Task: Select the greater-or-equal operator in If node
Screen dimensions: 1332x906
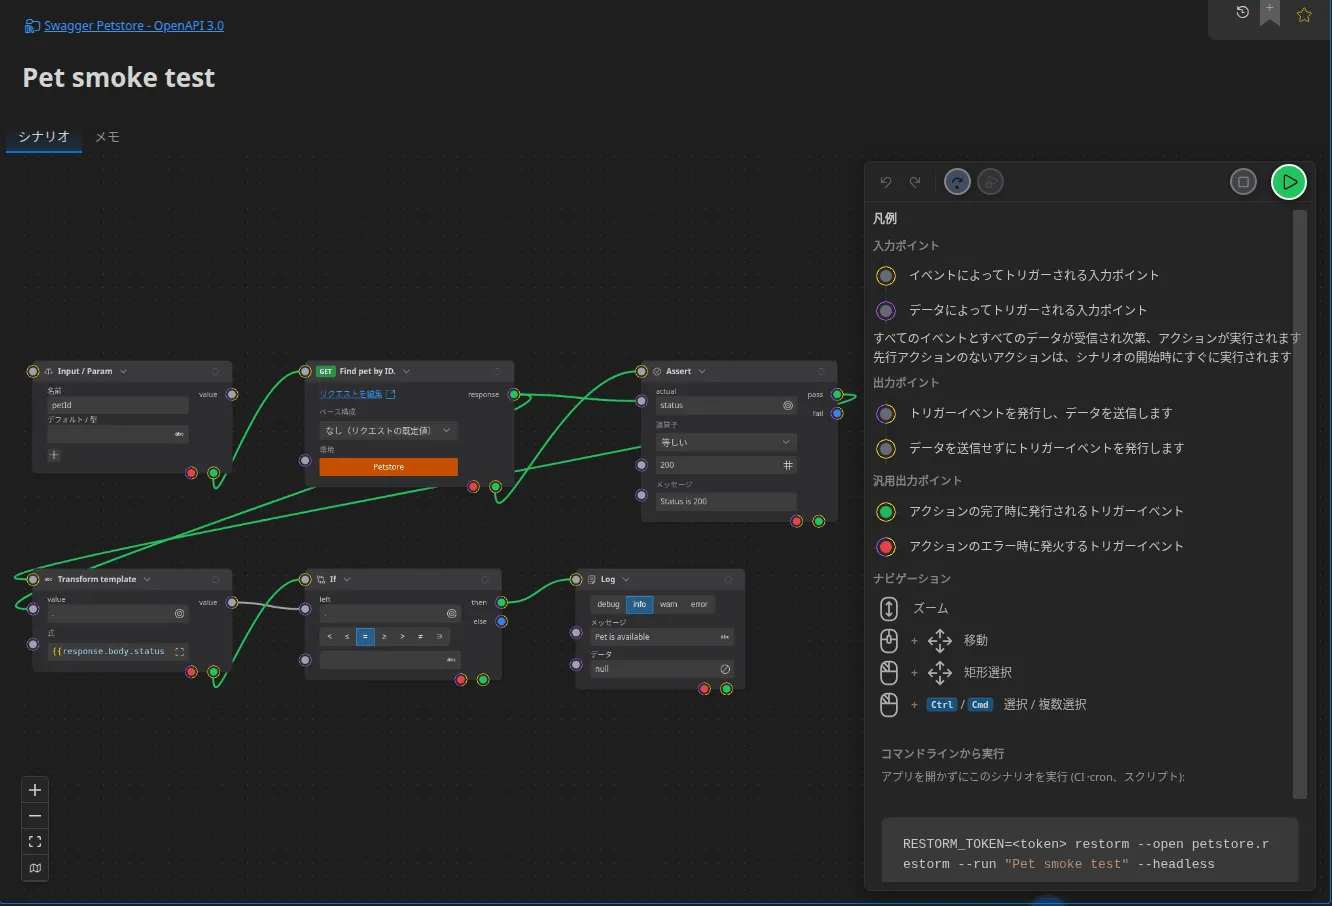Action: pos(384,637)
